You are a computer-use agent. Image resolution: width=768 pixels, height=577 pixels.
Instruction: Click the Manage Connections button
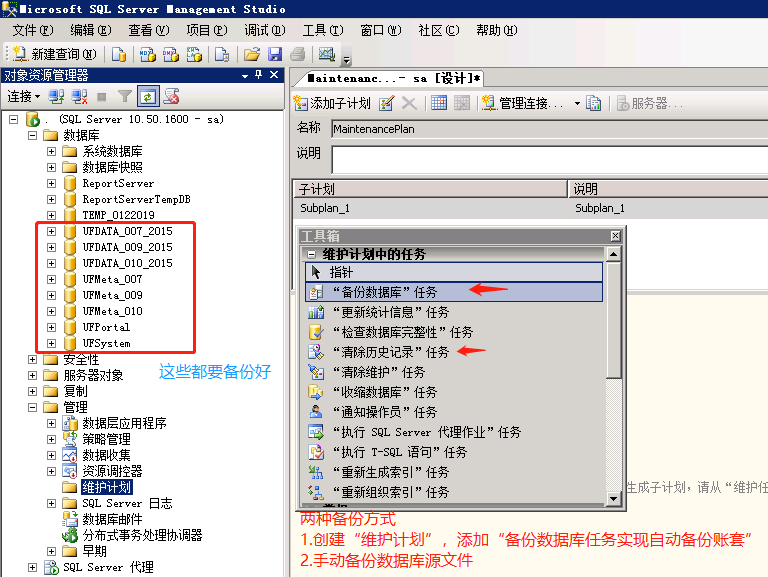click(x=523, y=103)
